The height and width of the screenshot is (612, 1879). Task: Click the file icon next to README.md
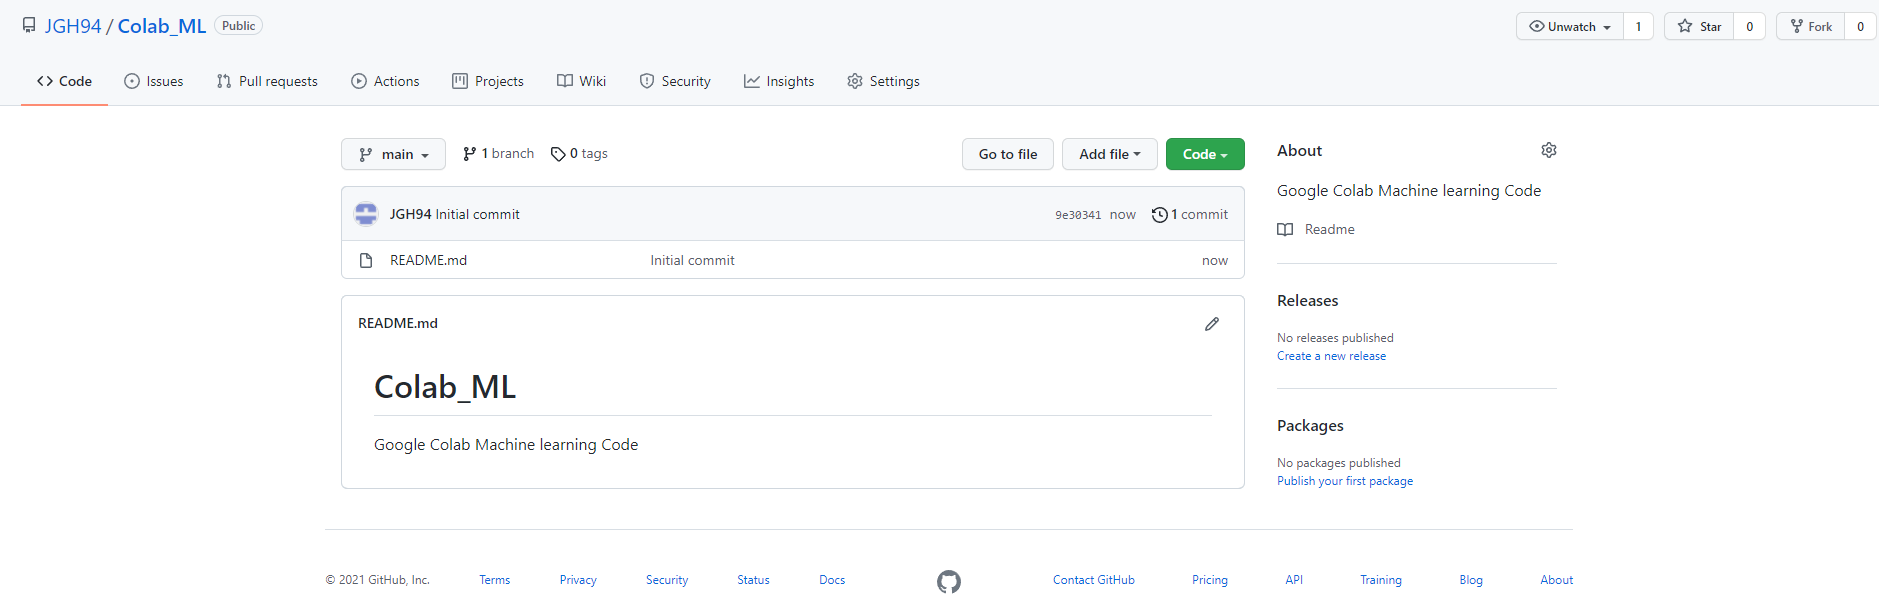tap(366, 260)
